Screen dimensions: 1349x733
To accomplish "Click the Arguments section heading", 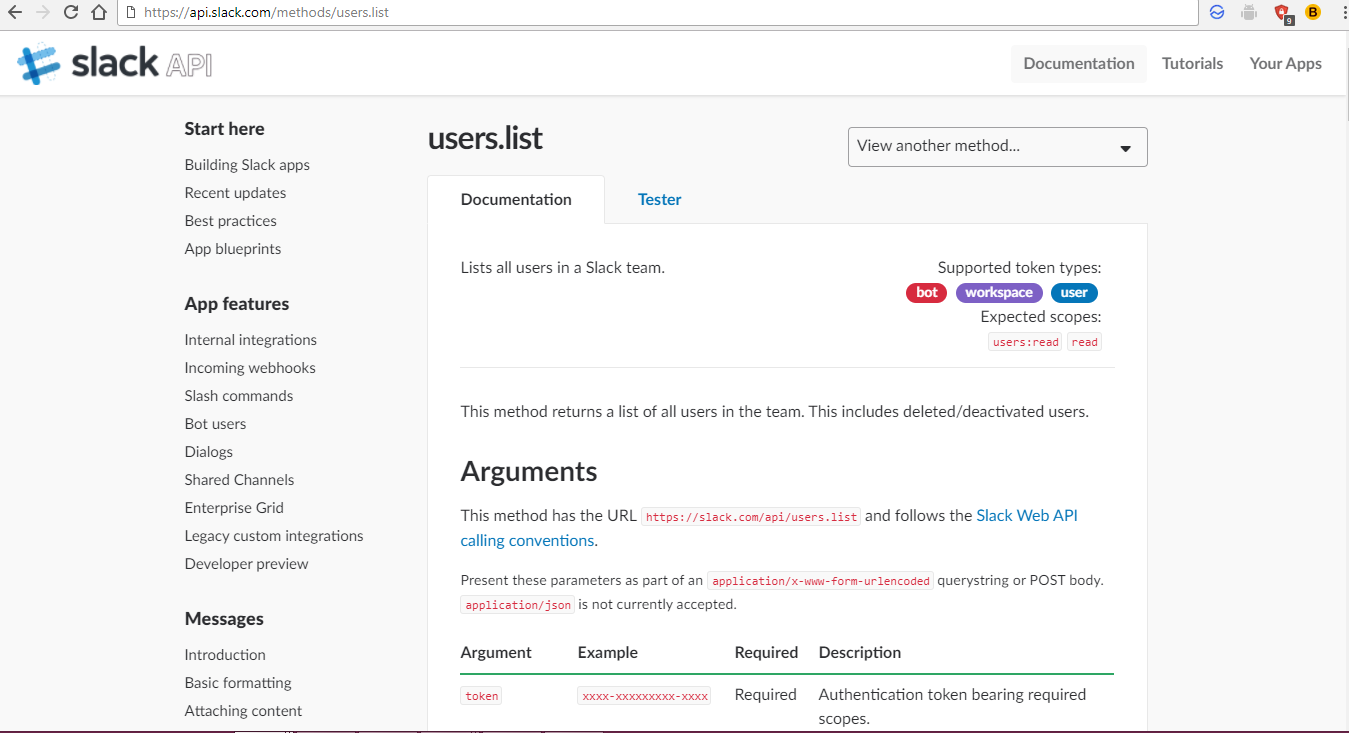I will point(529,471).
